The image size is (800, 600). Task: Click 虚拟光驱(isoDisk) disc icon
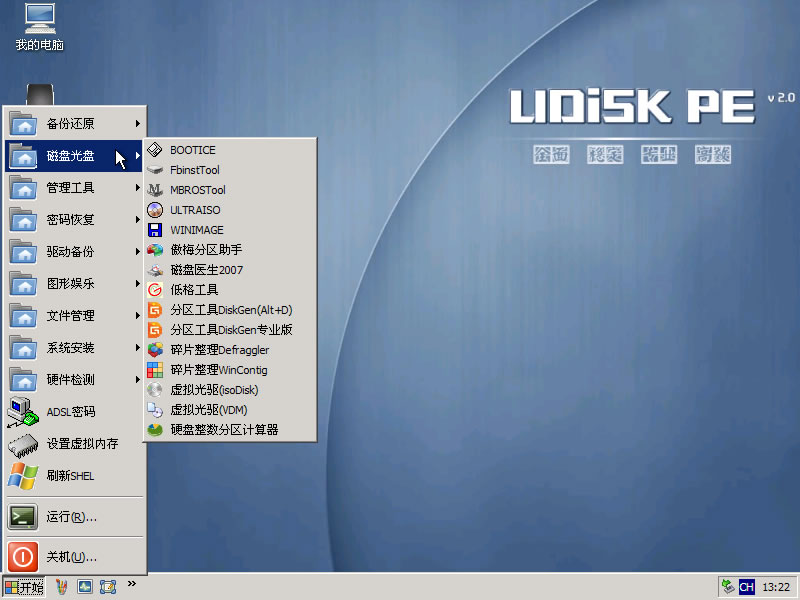[155, 390]
